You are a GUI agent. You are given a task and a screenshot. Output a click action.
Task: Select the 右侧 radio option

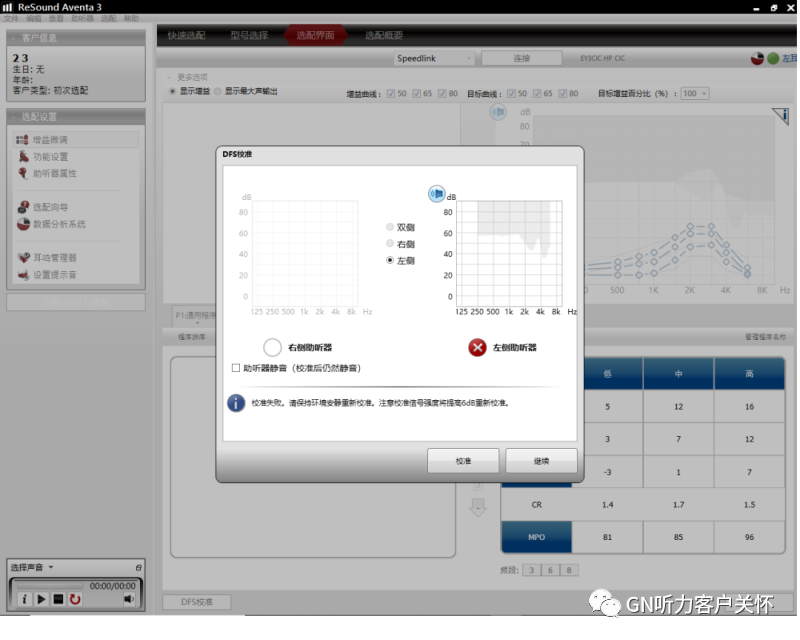pos(390,244)
